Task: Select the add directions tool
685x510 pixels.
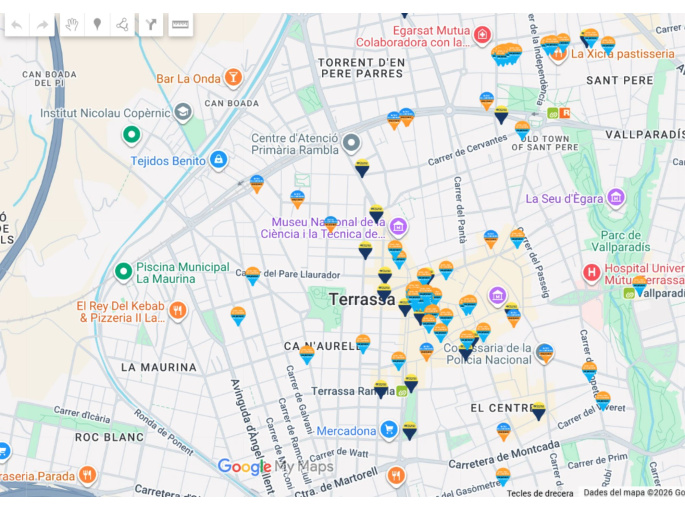Action: tap(151, 25)
